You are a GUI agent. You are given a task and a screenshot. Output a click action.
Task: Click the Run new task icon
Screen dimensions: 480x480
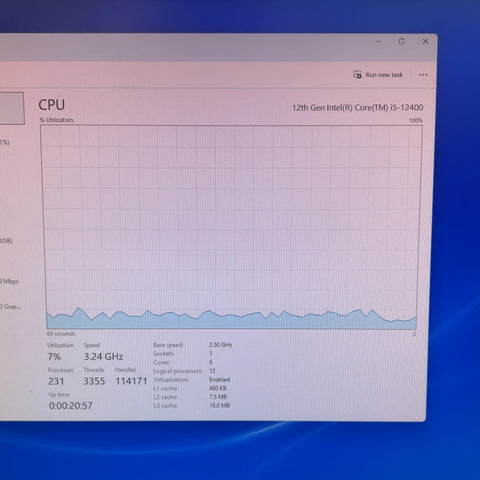pyautogui.click(x=357, y=75)
